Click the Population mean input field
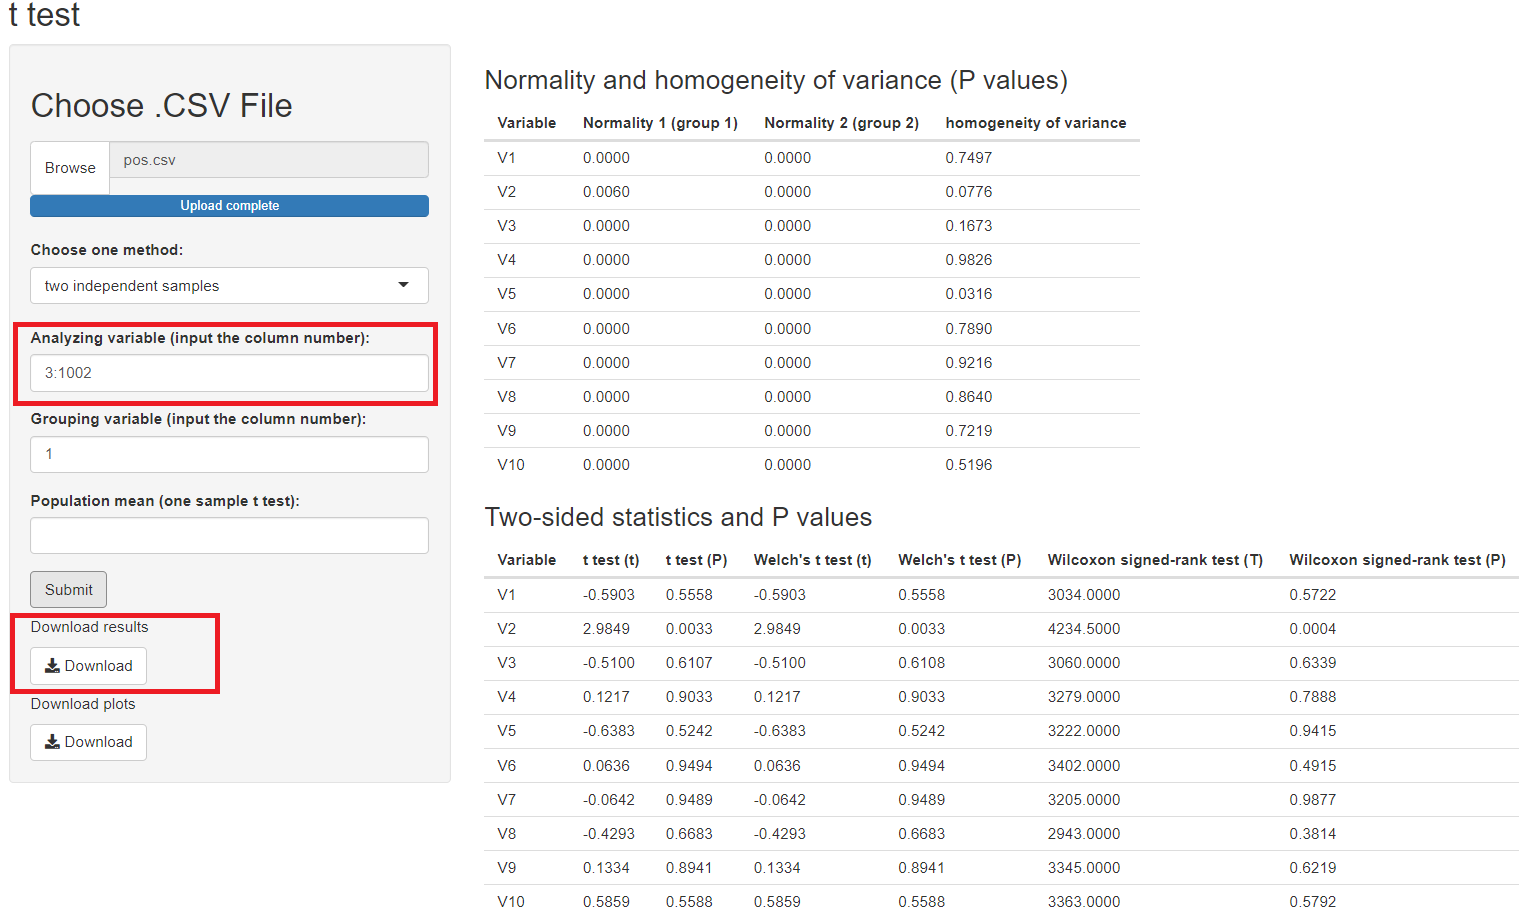The height and width of the screenshot is (921, 1522). pos(229,536)
